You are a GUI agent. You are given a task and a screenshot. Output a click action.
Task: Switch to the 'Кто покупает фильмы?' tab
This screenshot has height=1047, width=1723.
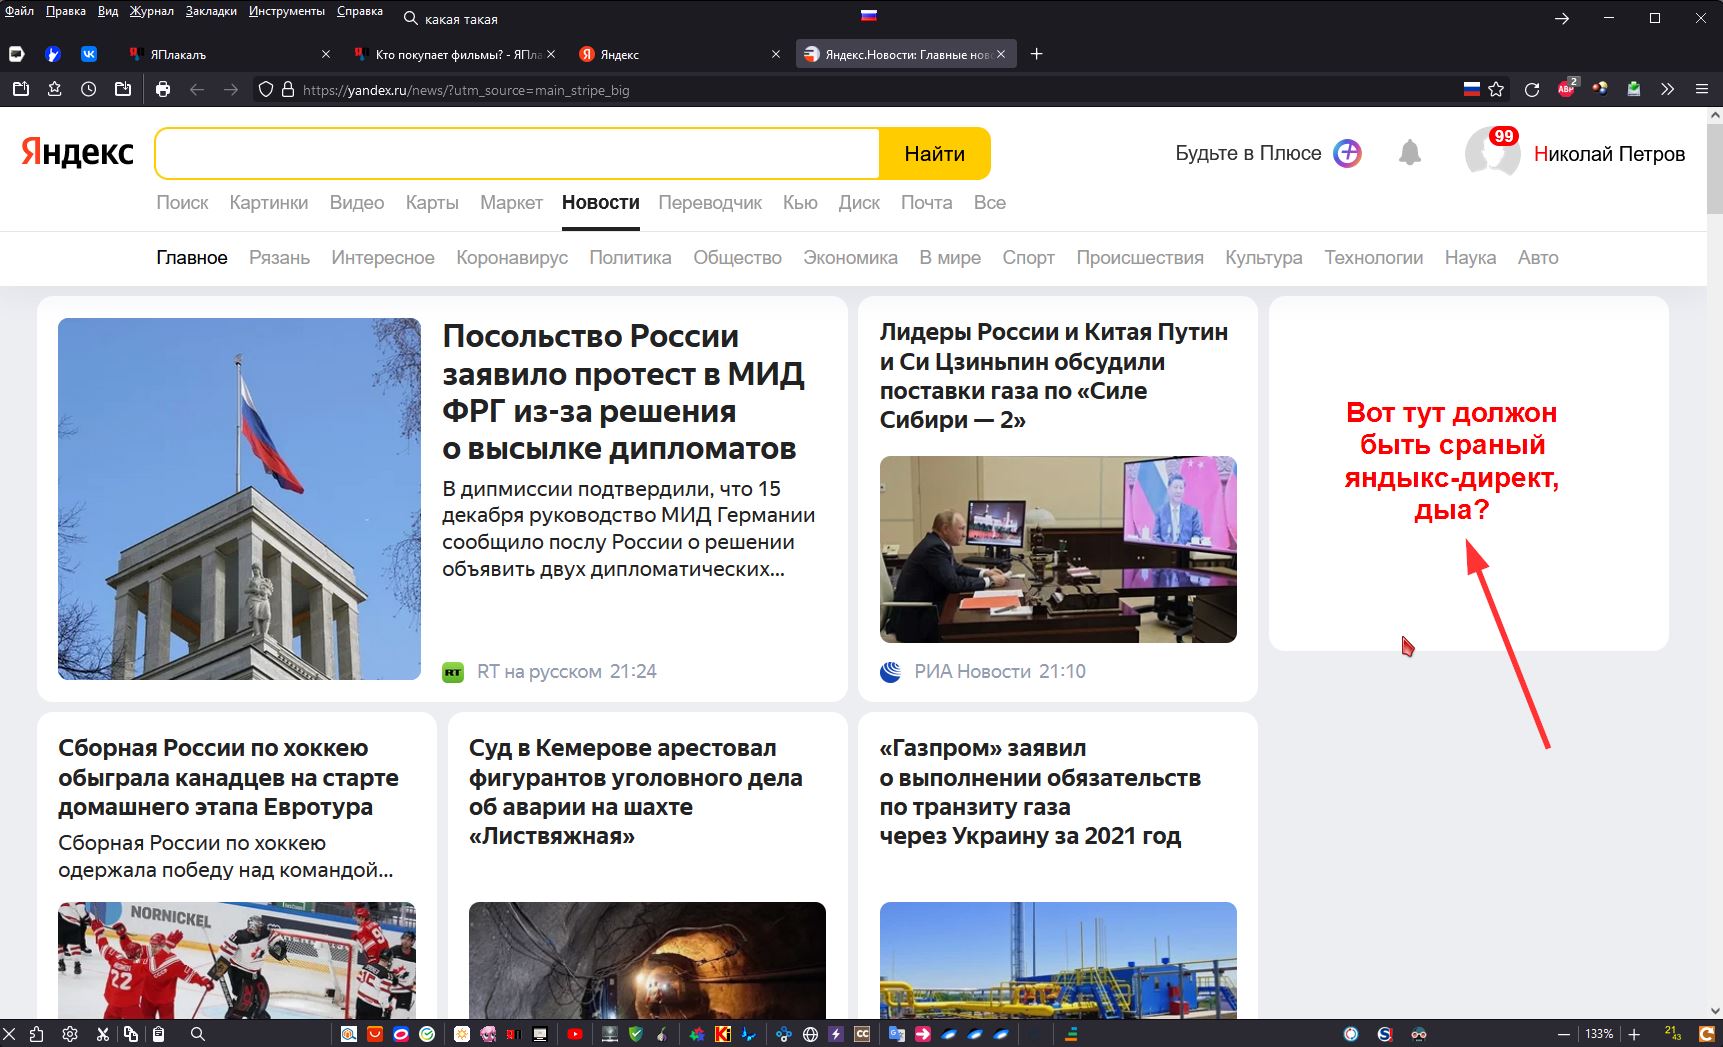pyautogui.click(x=457, y=54)
